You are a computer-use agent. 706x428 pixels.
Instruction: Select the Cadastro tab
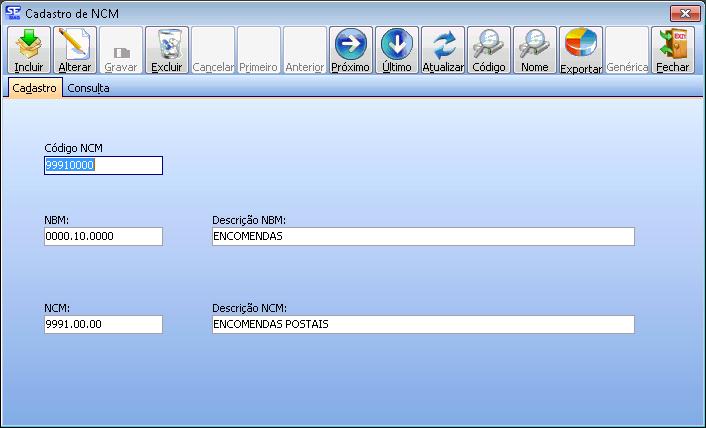click(33, 88)
